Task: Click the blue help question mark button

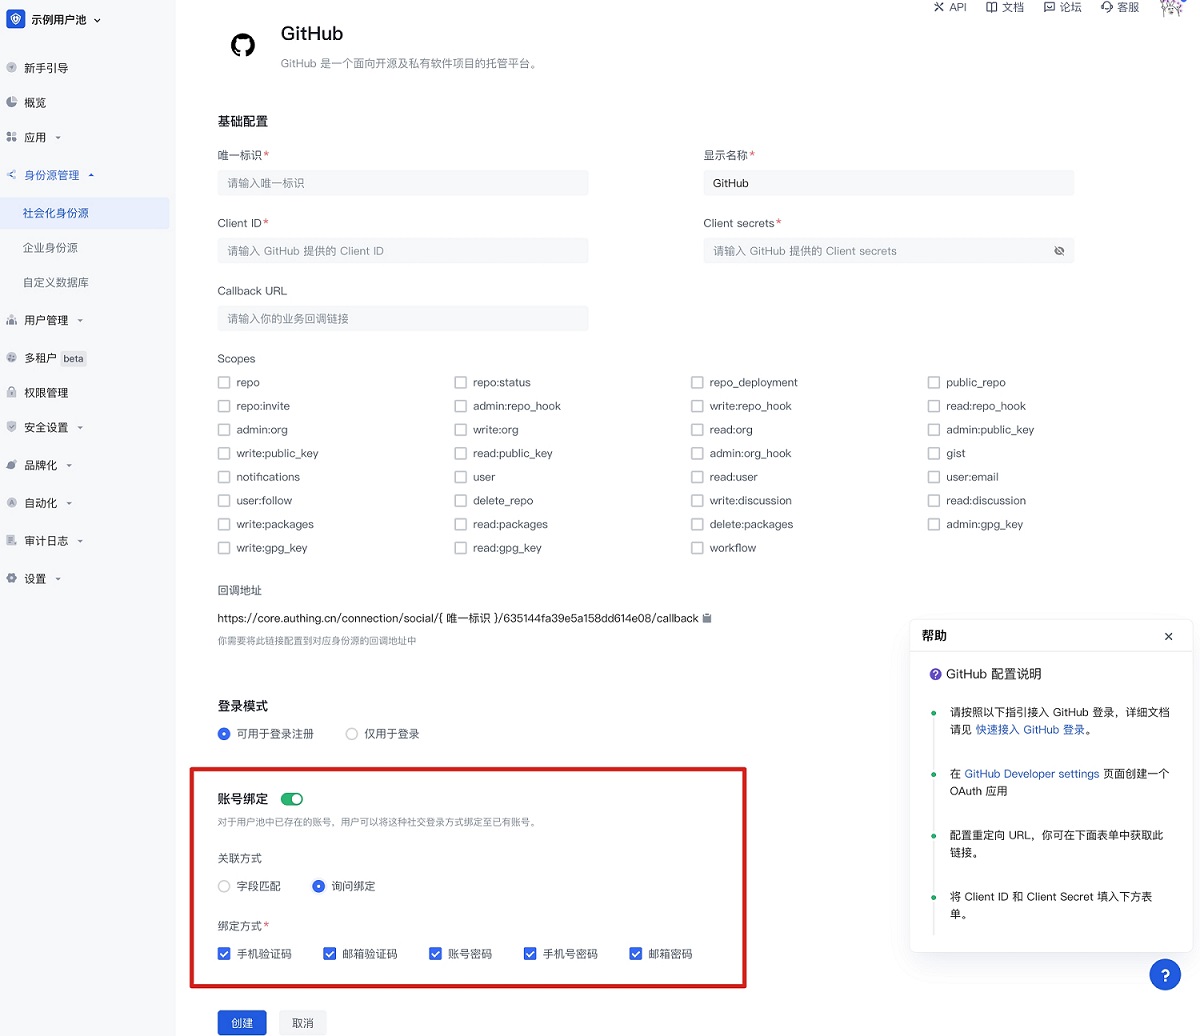Action: click(x=1165, y=975)
